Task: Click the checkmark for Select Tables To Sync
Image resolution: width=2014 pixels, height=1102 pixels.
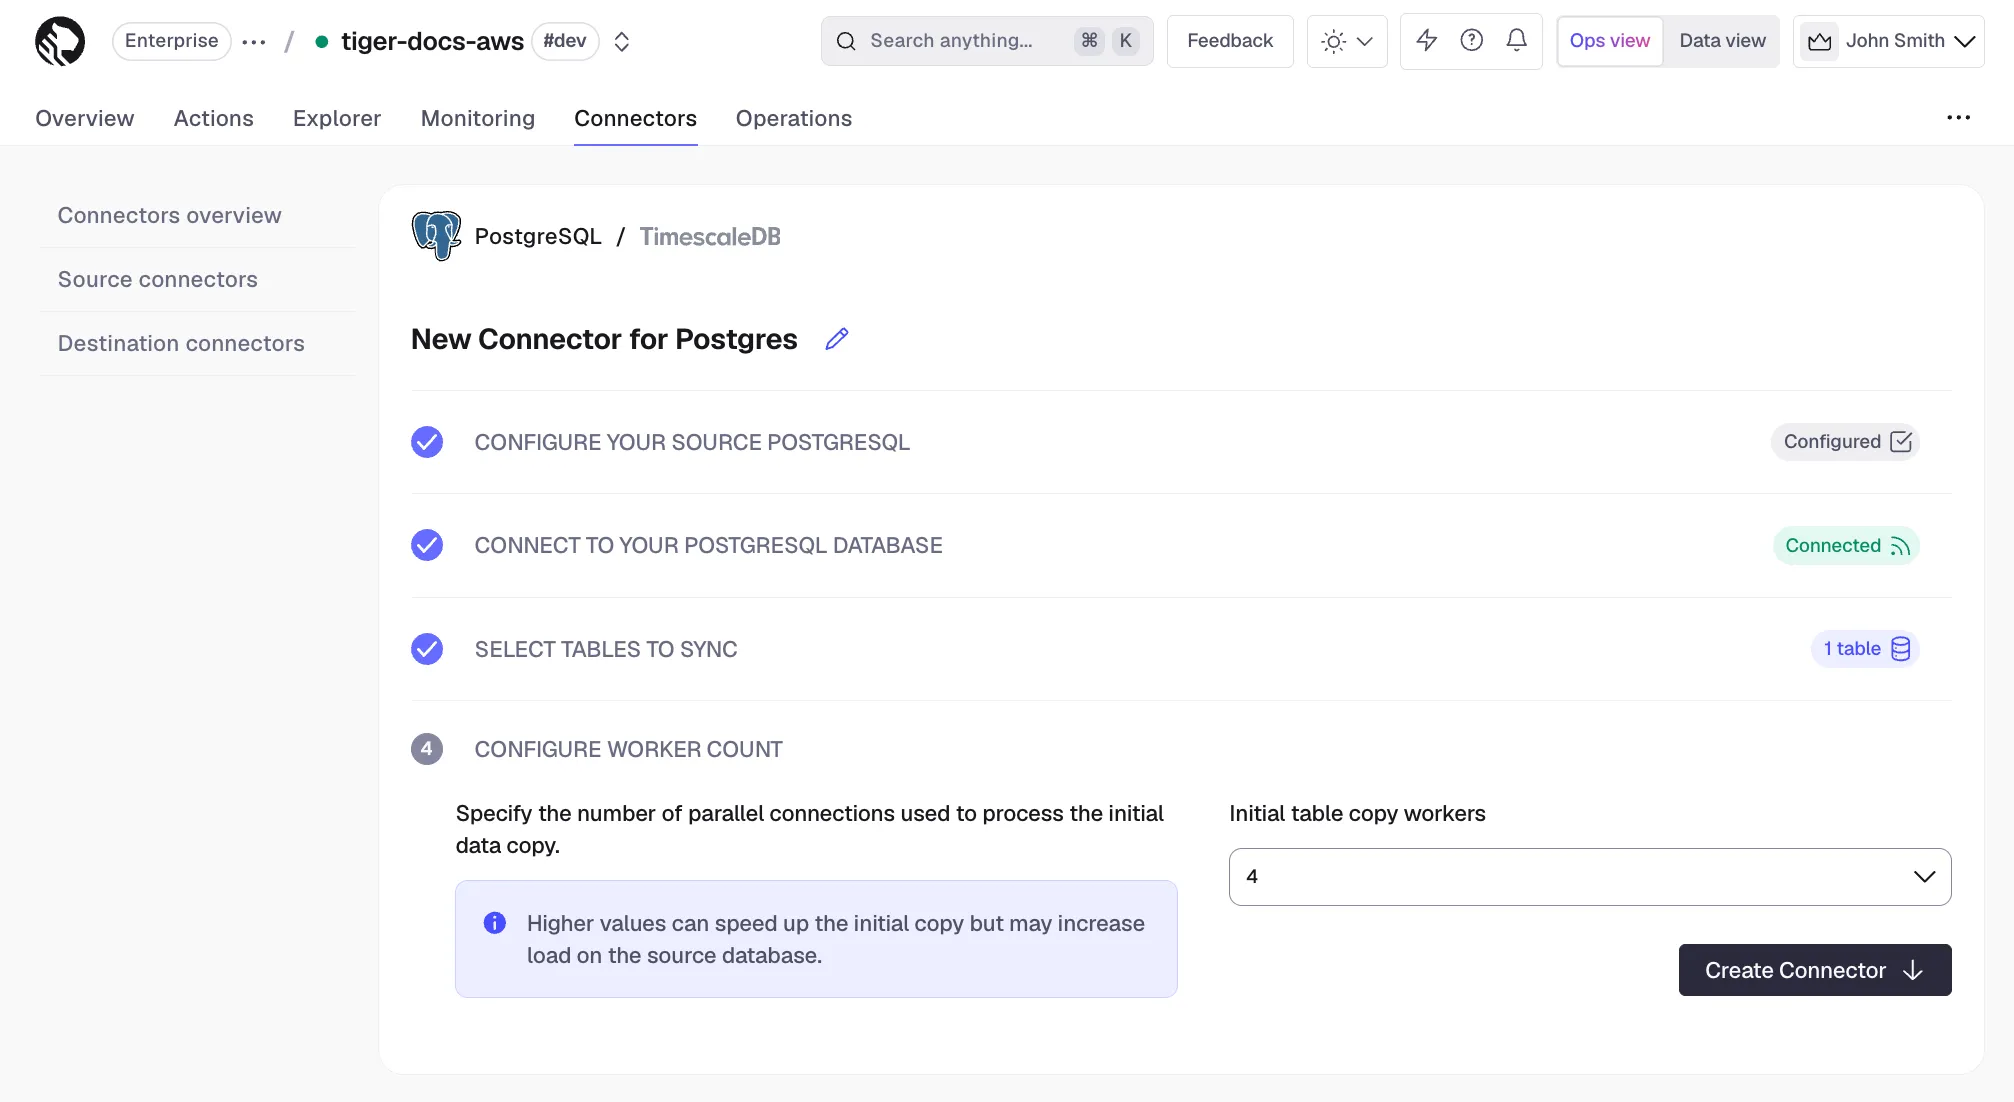Action: [x=427, y=649]
